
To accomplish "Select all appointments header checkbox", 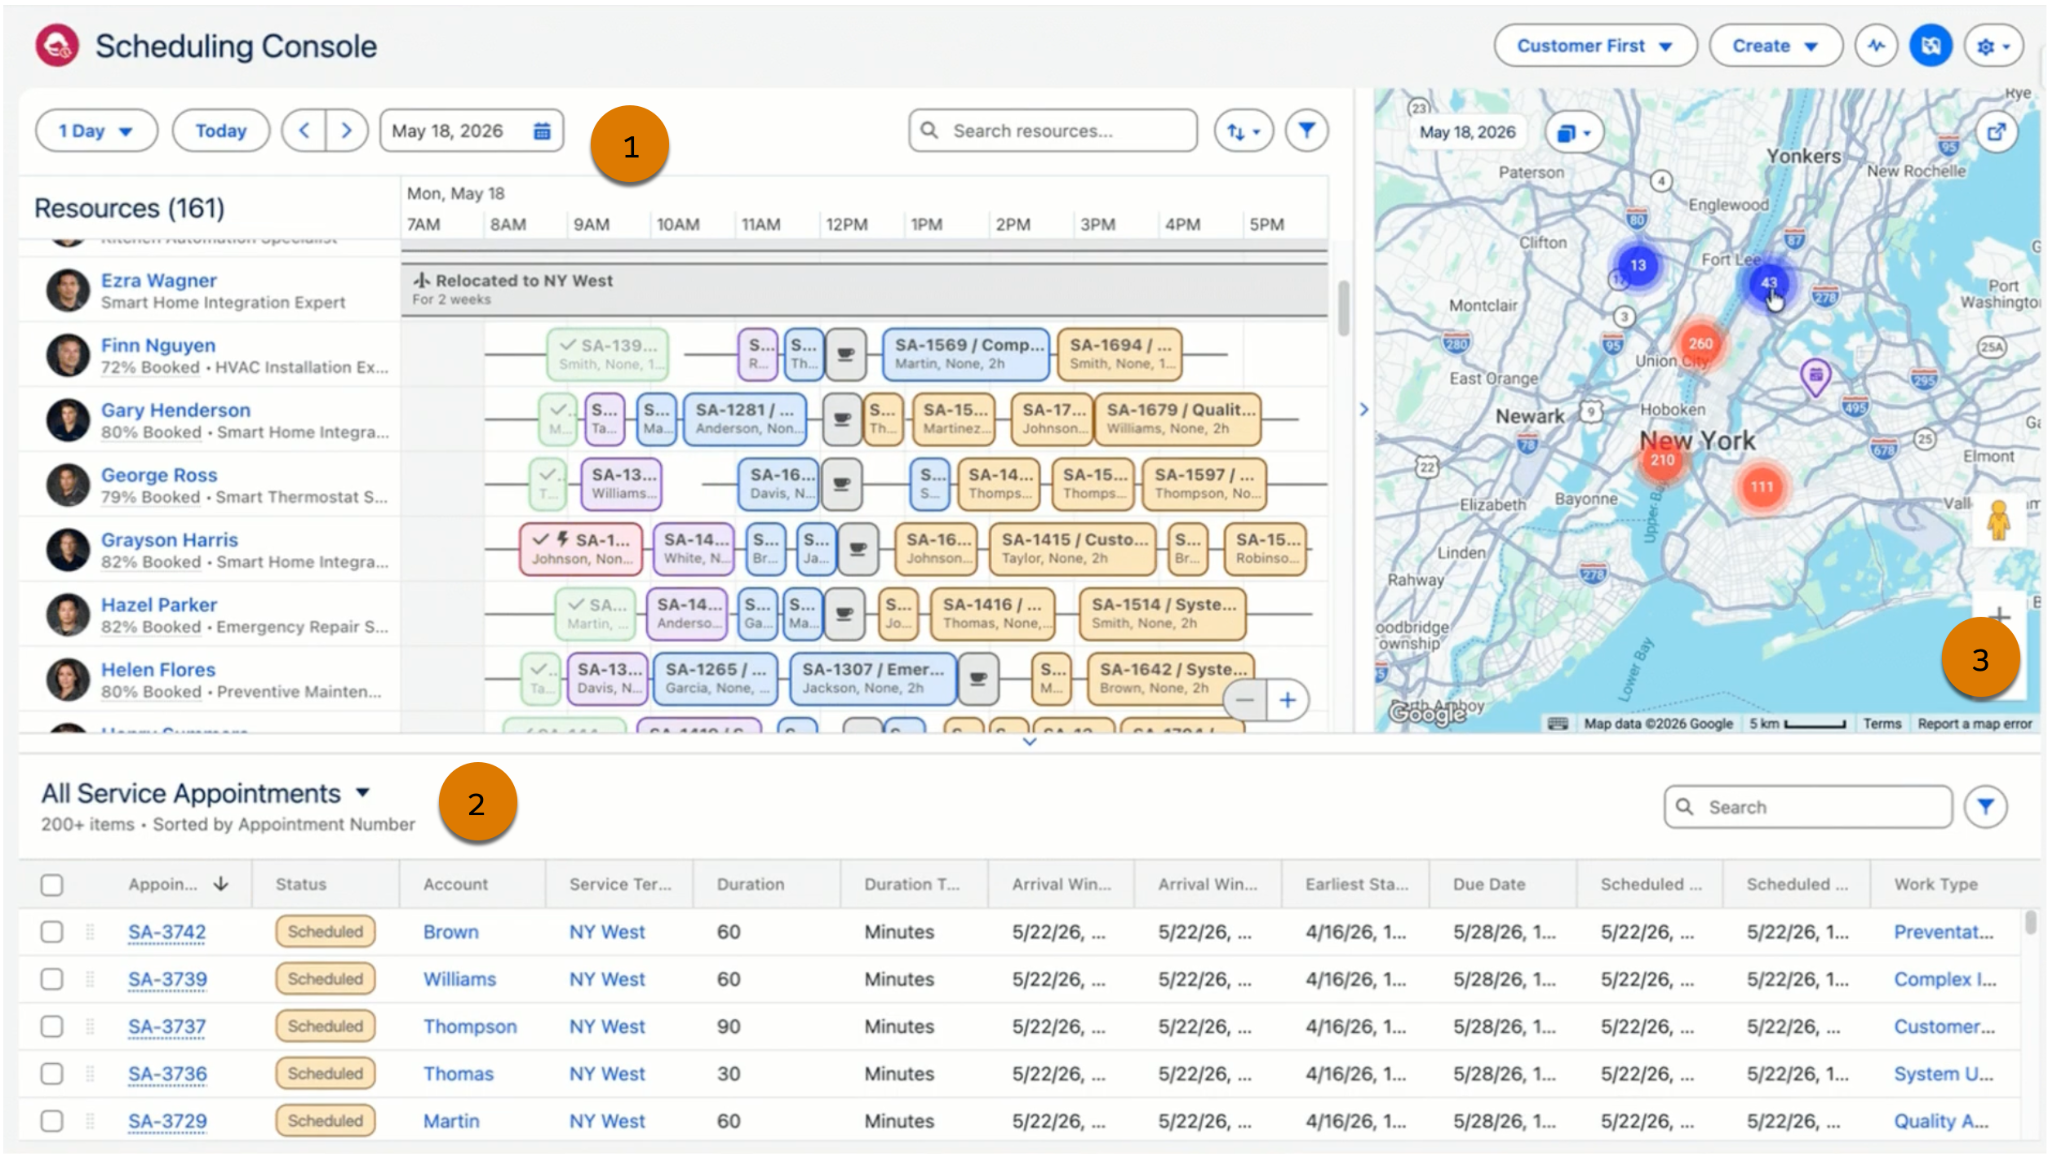I will coord(52,885).
